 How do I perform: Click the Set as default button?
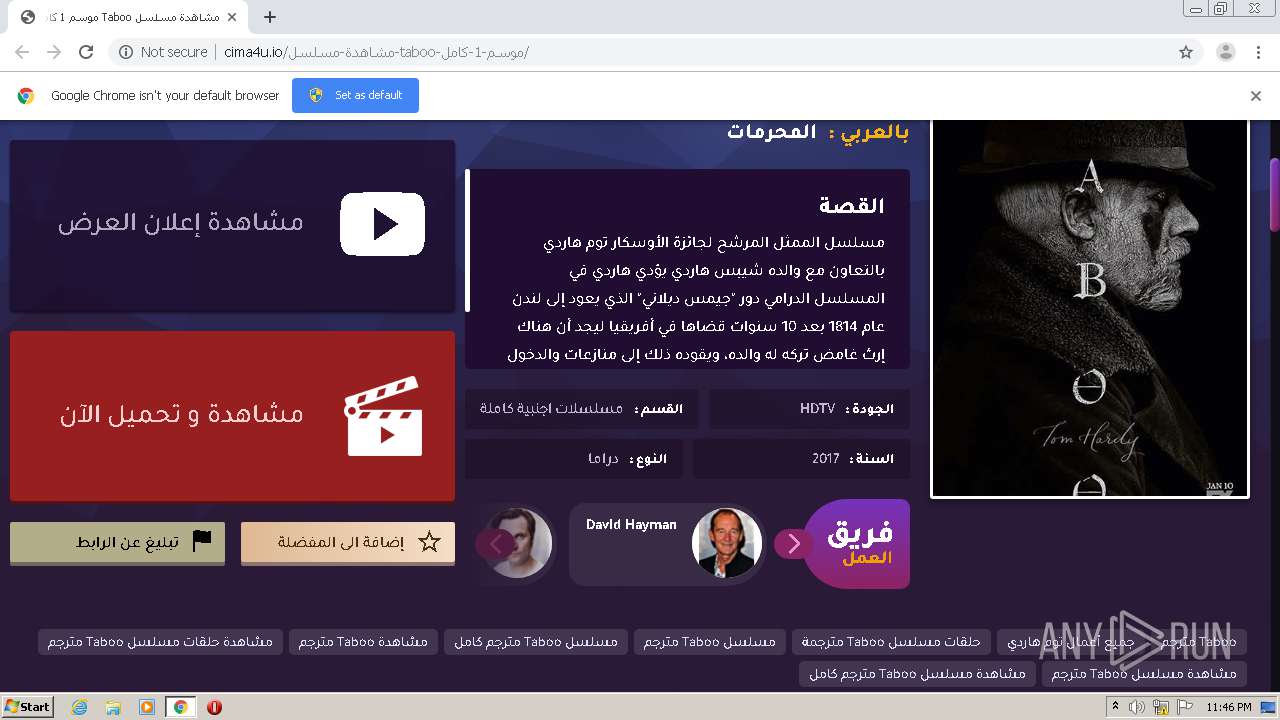[x=355, y=95]
